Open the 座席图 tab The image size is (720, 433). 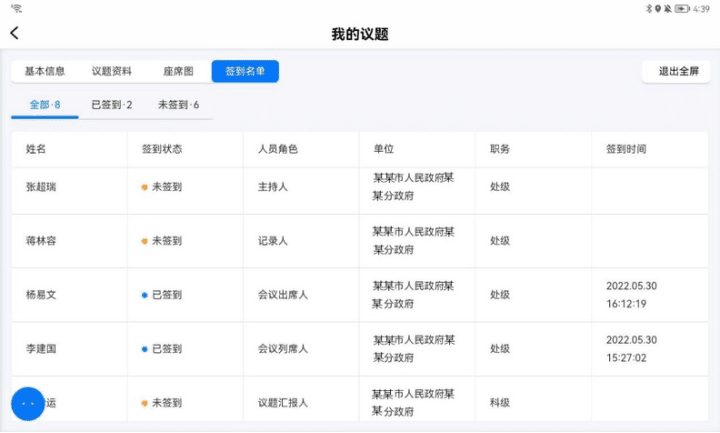click(x=178, y=71)
